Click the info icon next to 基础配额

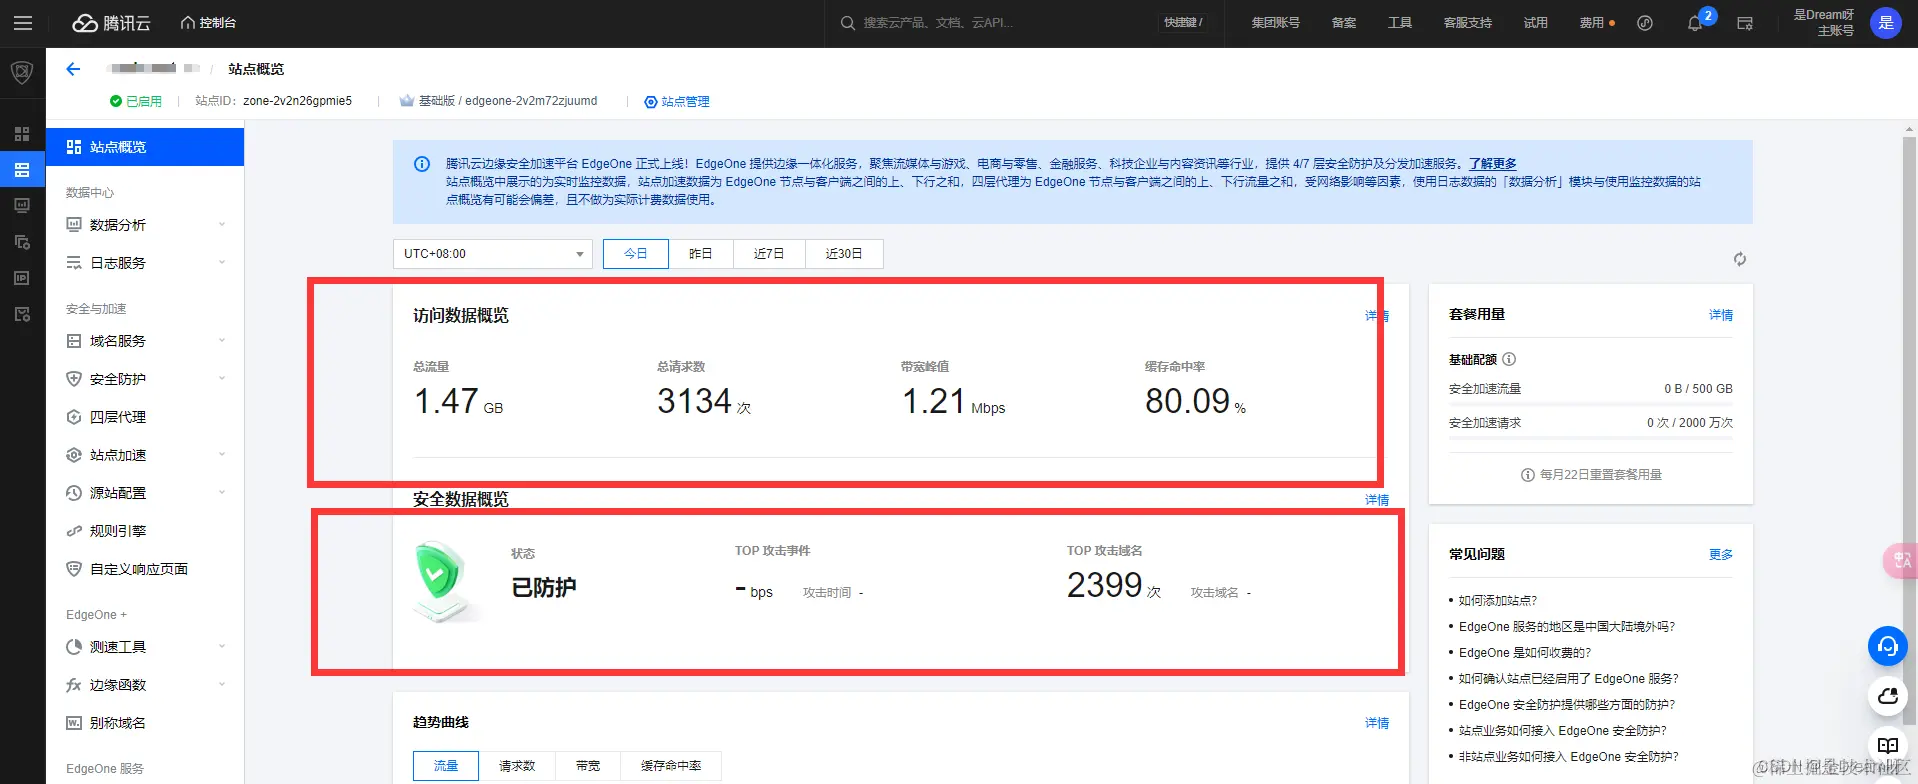pos(1509,359)
